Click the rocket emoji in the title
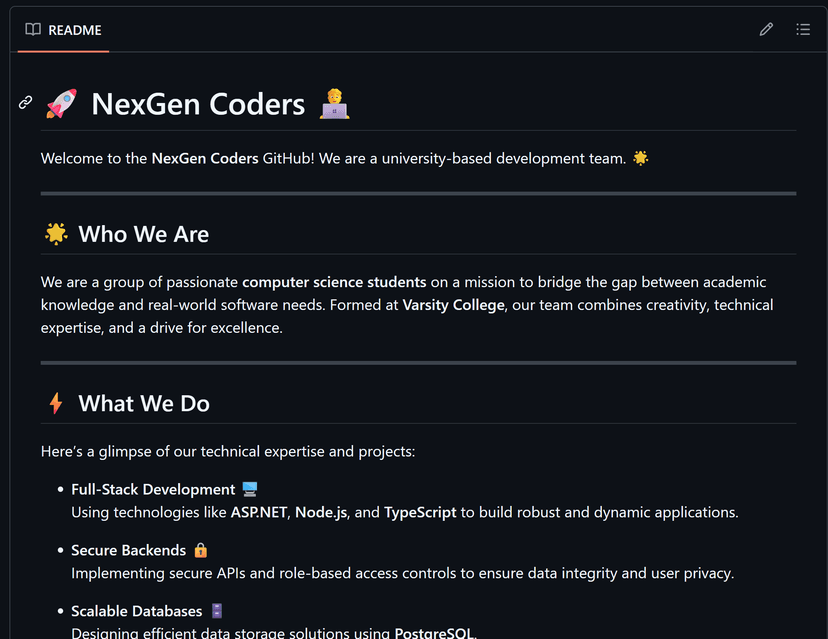This screenshot has height=639, width=828. pos(61,103)
